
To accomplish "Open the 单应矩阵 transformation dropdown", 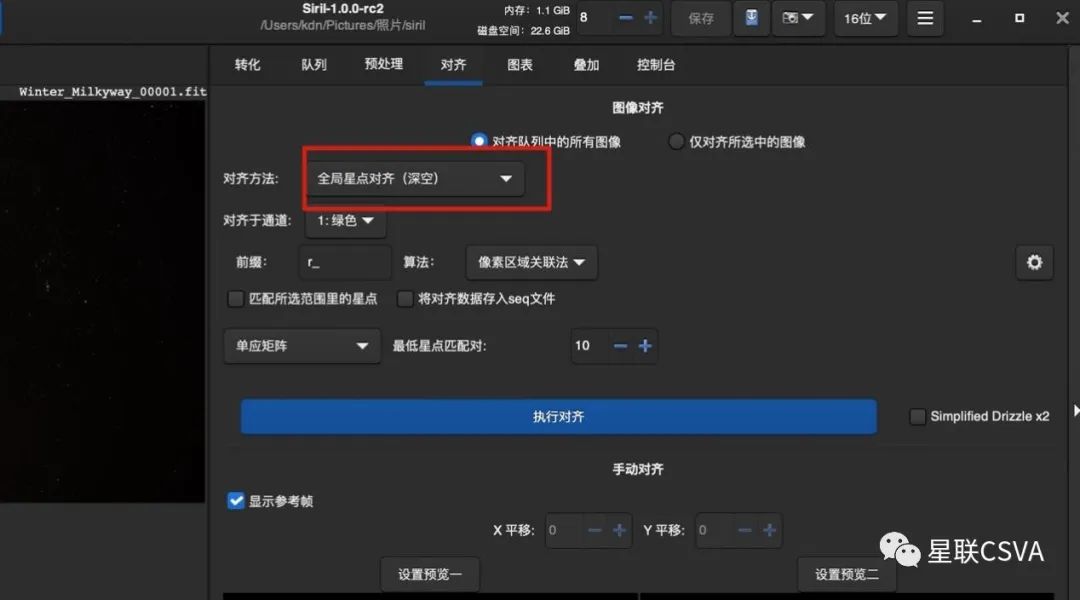I will pos(301,346).
